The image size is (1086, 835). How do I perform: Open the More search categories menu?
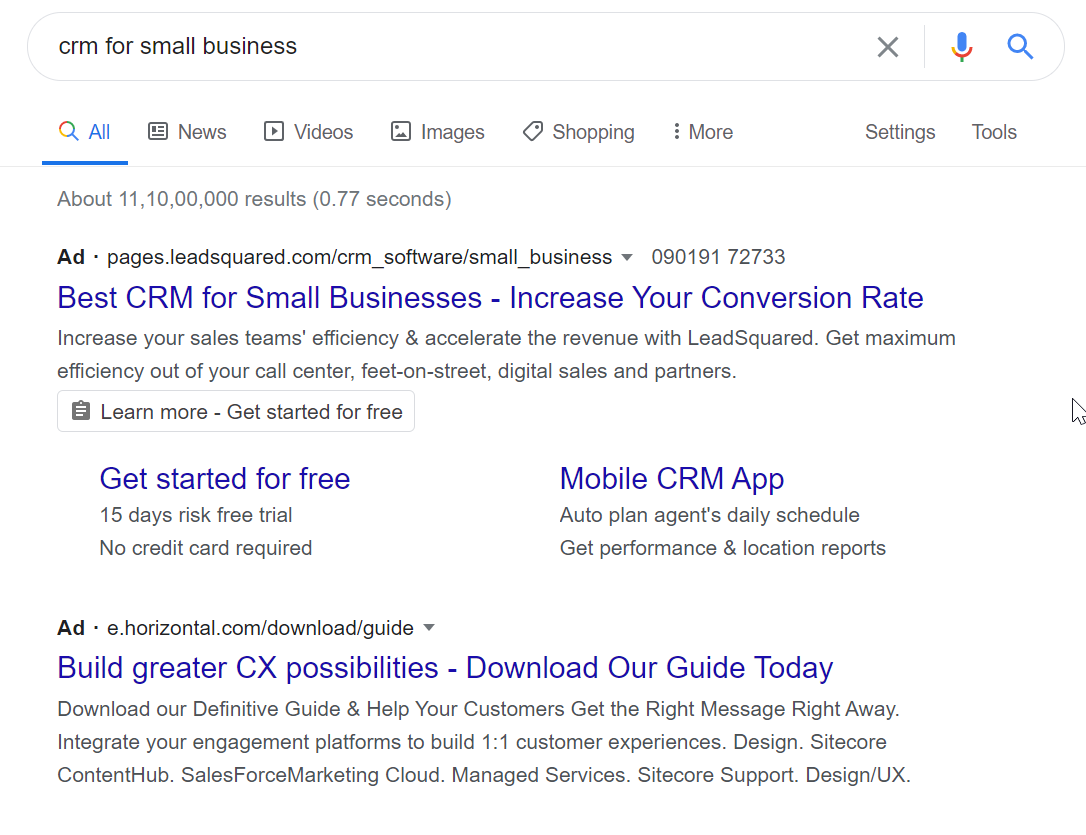pos(703,132)
